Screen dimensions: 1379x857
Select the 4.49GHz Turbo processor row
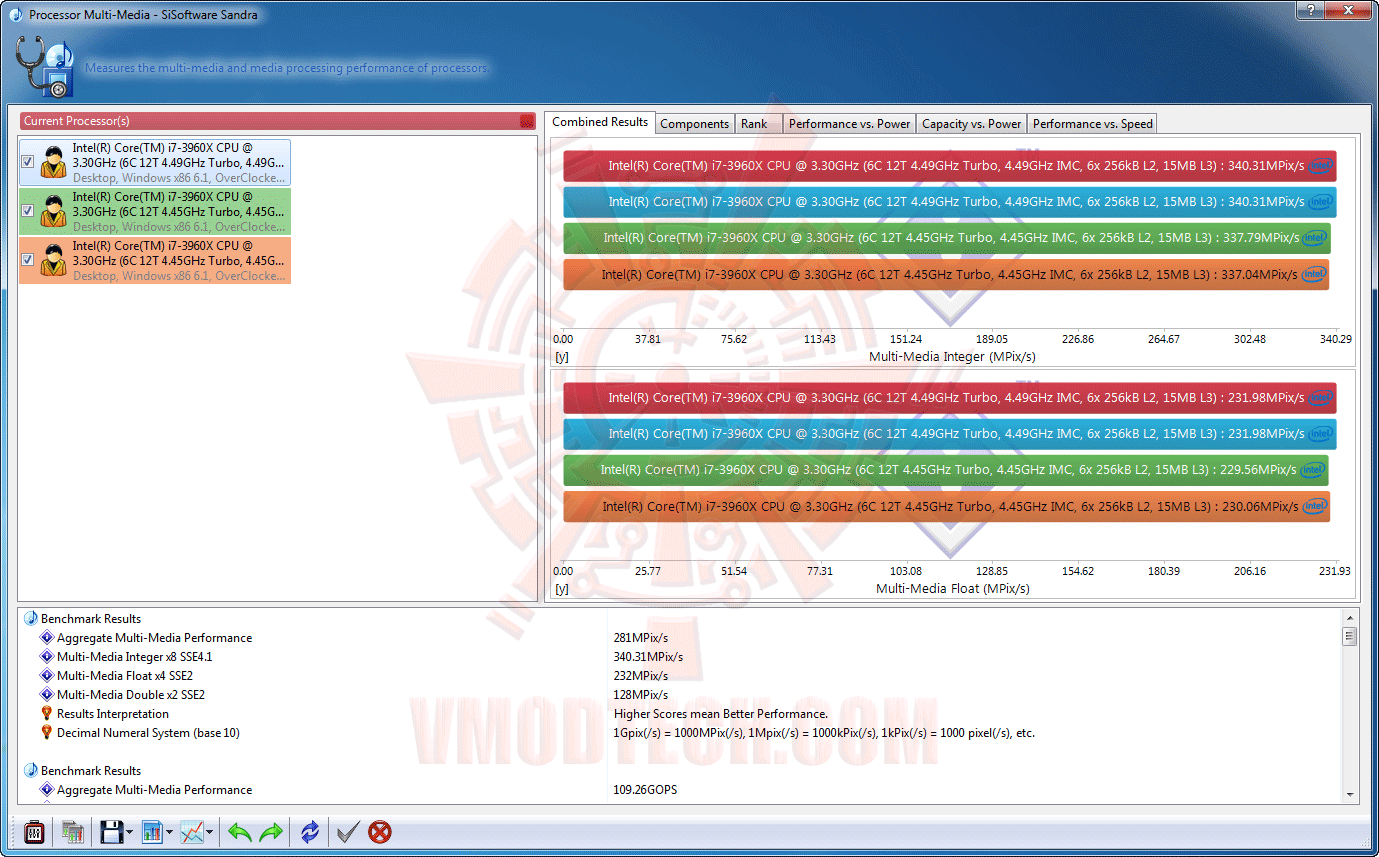point(155,162)
